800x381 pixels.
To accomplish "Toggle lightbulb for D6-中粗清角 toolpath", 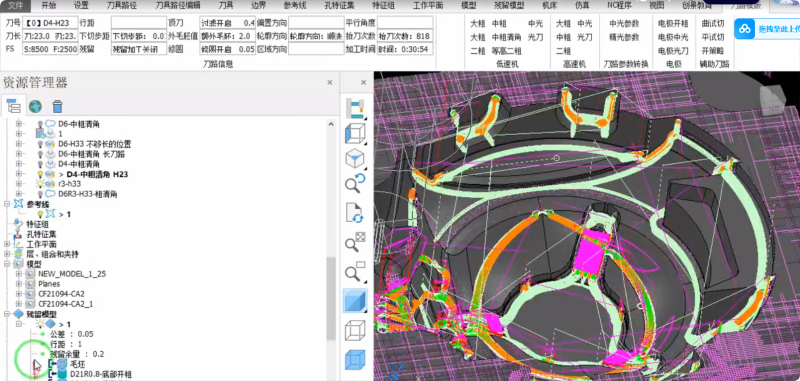I will click(40, 124).
